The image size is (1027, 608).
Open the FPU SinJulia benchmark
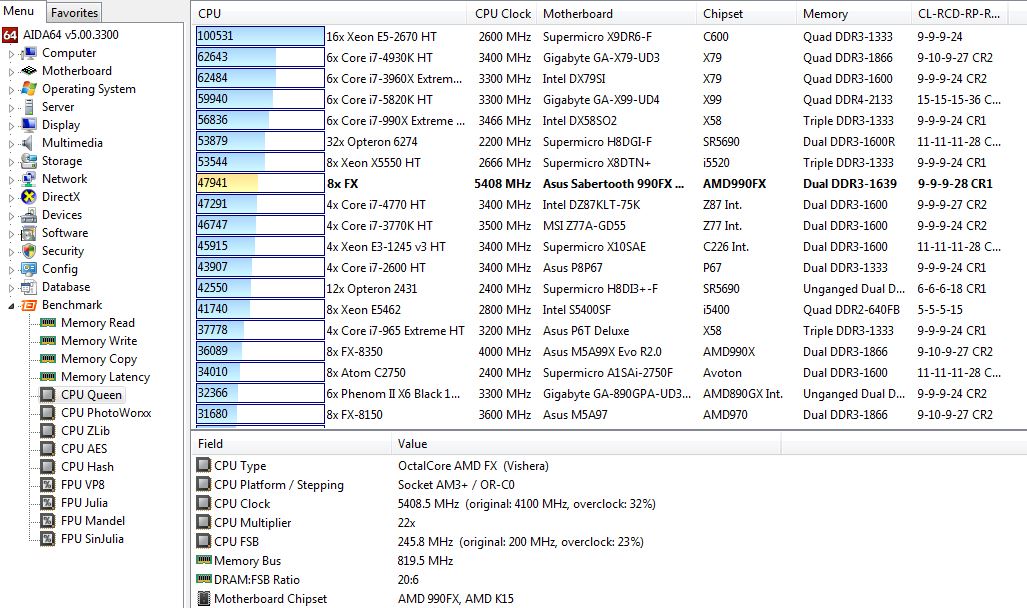pos(92,539)
